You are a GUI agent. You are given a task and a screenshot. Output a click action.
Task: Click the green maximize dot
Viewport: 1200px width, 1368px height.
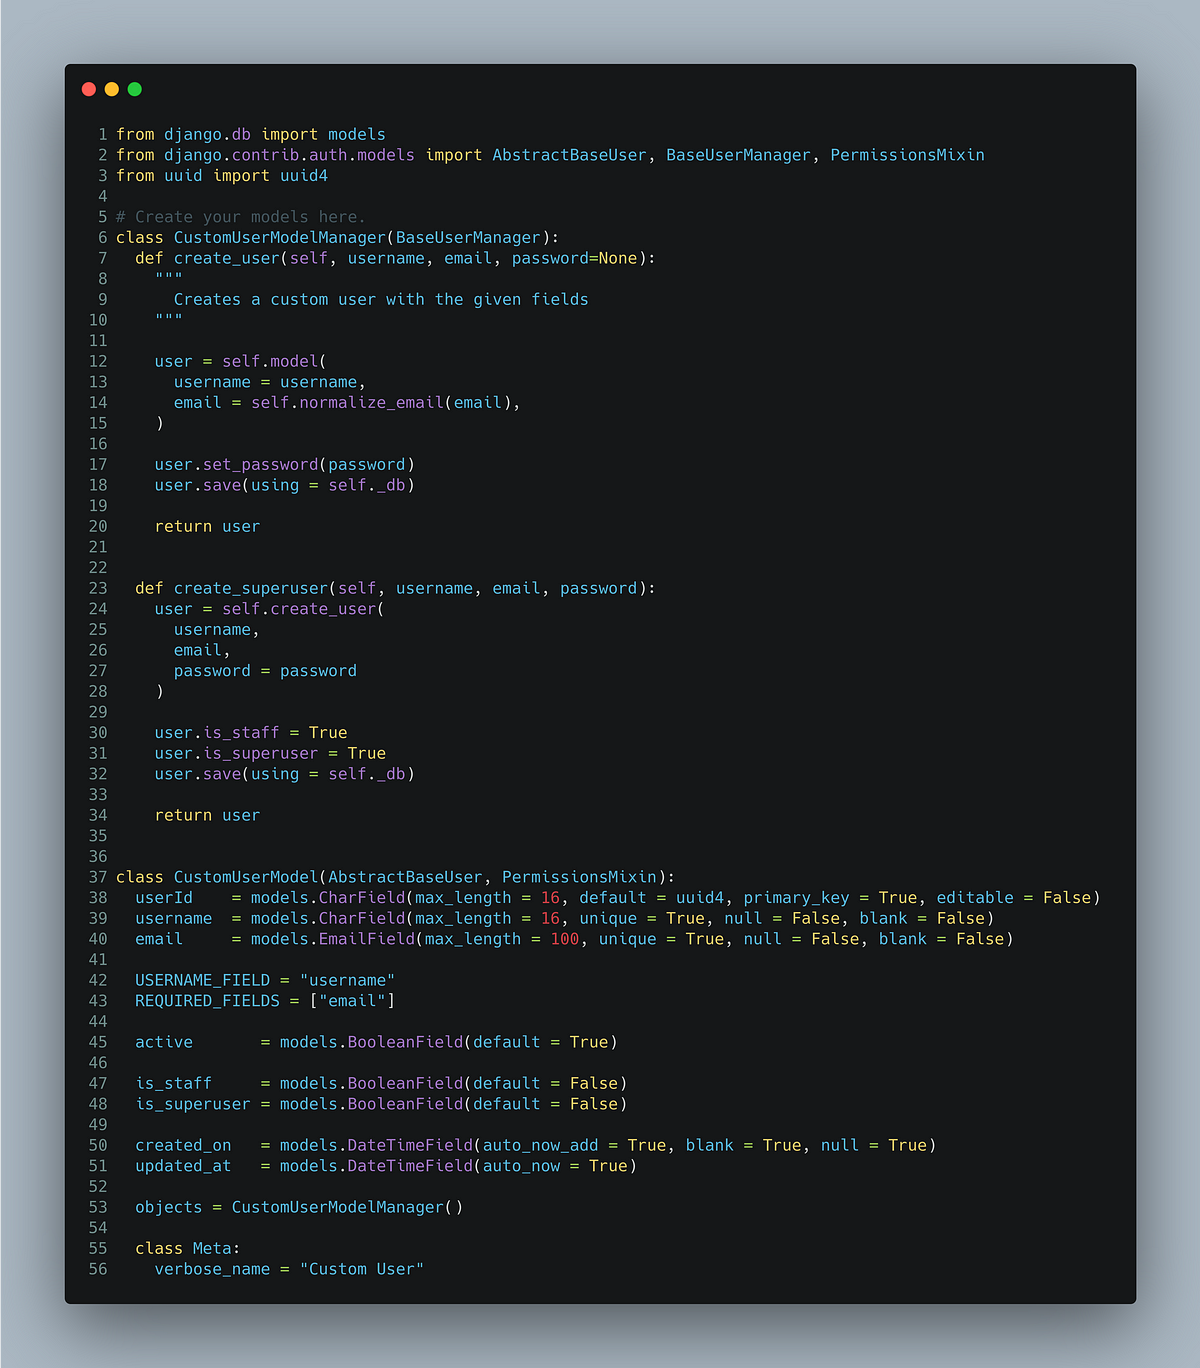(135, 89)
